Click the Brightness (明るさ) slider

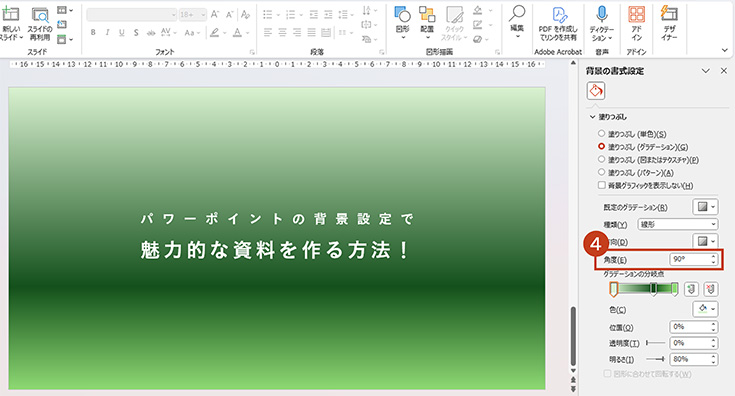click(x=655, y=359)
